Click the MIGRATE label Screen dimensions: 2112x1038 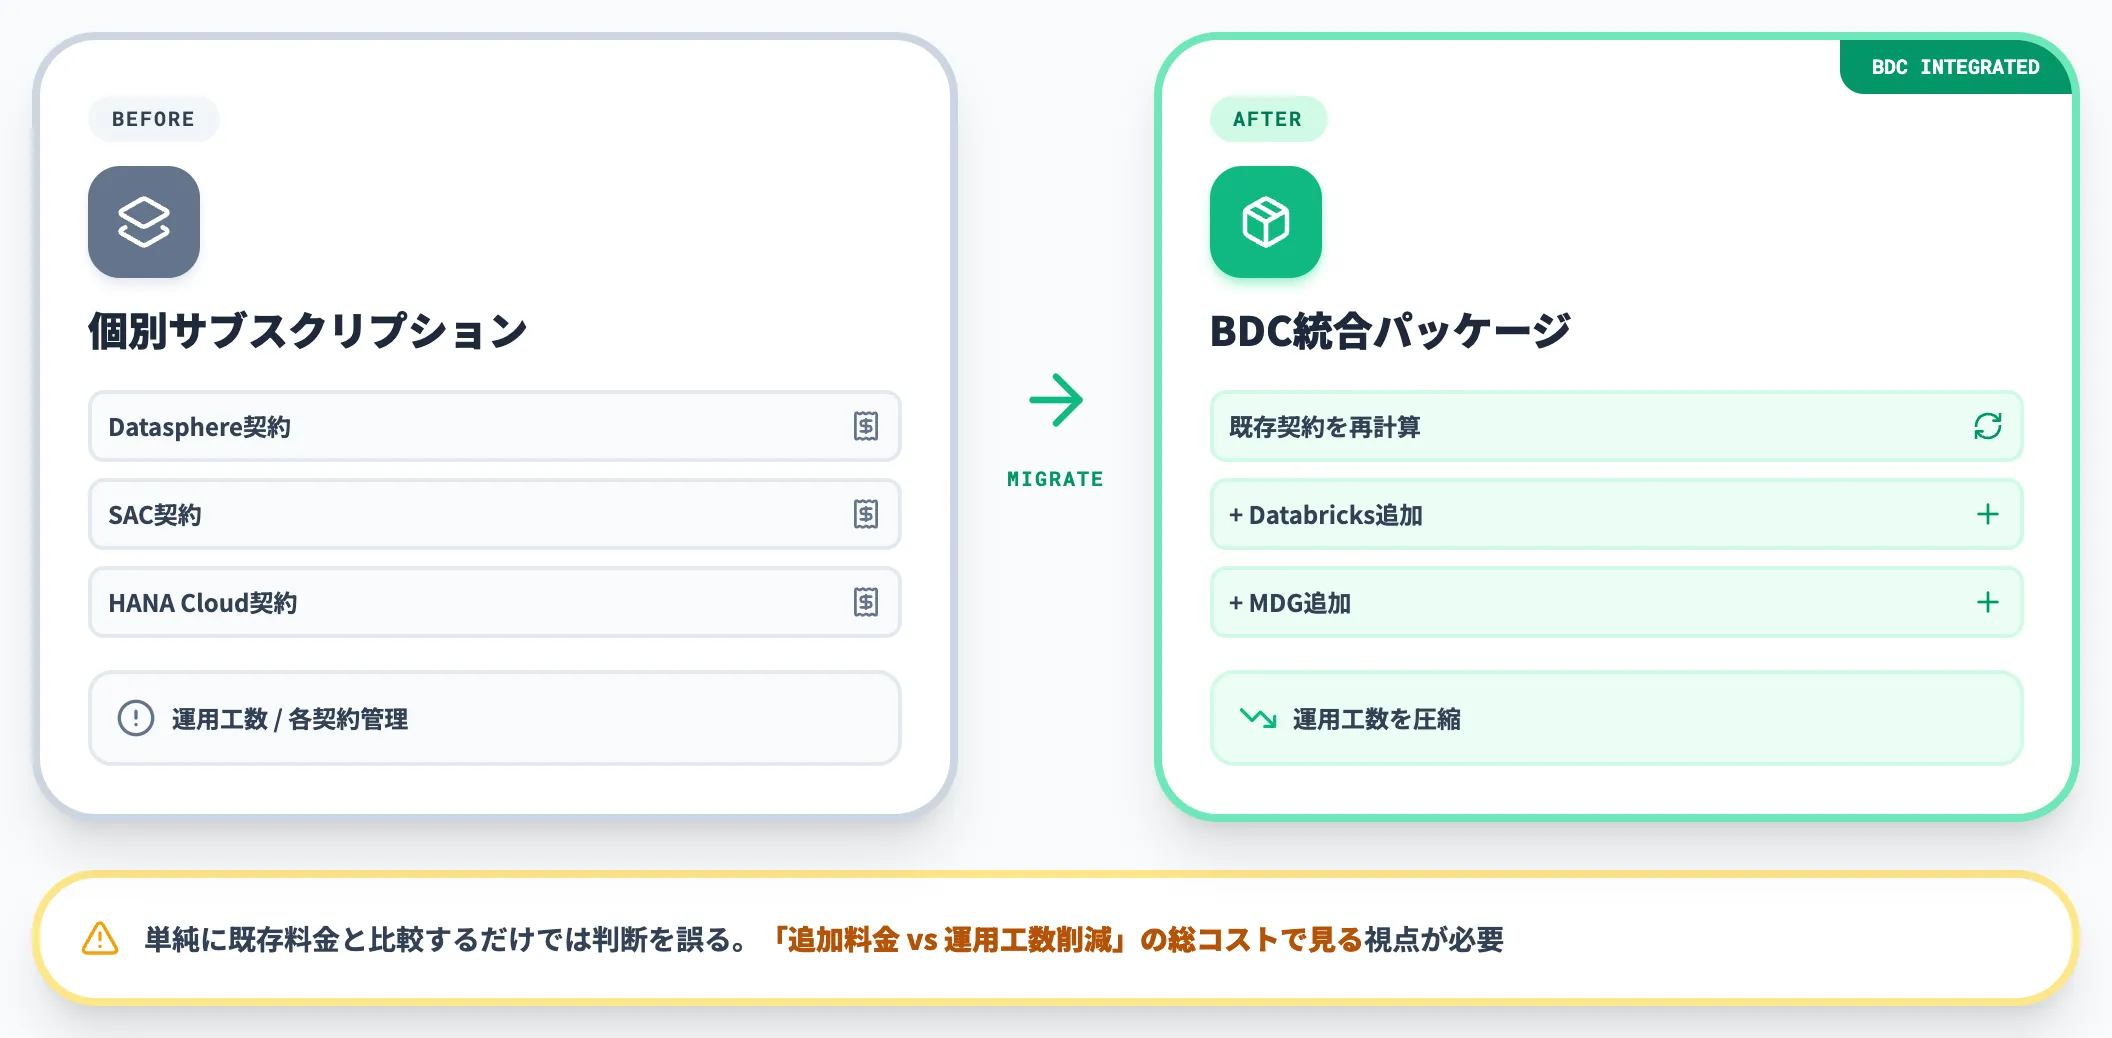coord(1056,479)
